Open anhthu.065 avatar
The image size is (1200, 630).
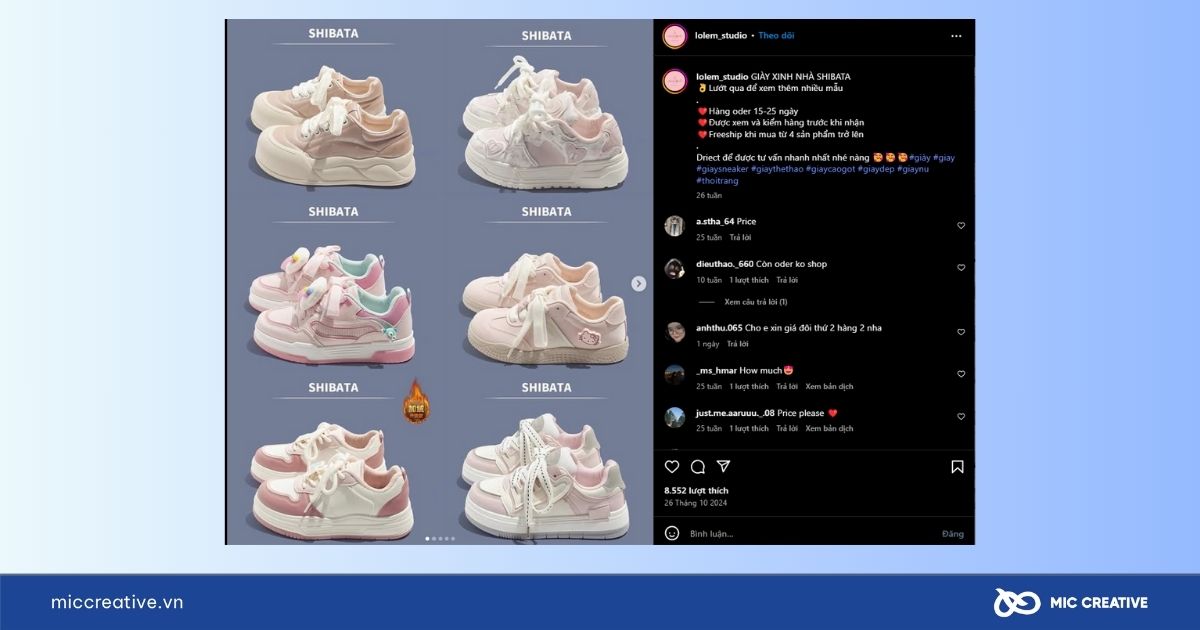tap(675, 332)
